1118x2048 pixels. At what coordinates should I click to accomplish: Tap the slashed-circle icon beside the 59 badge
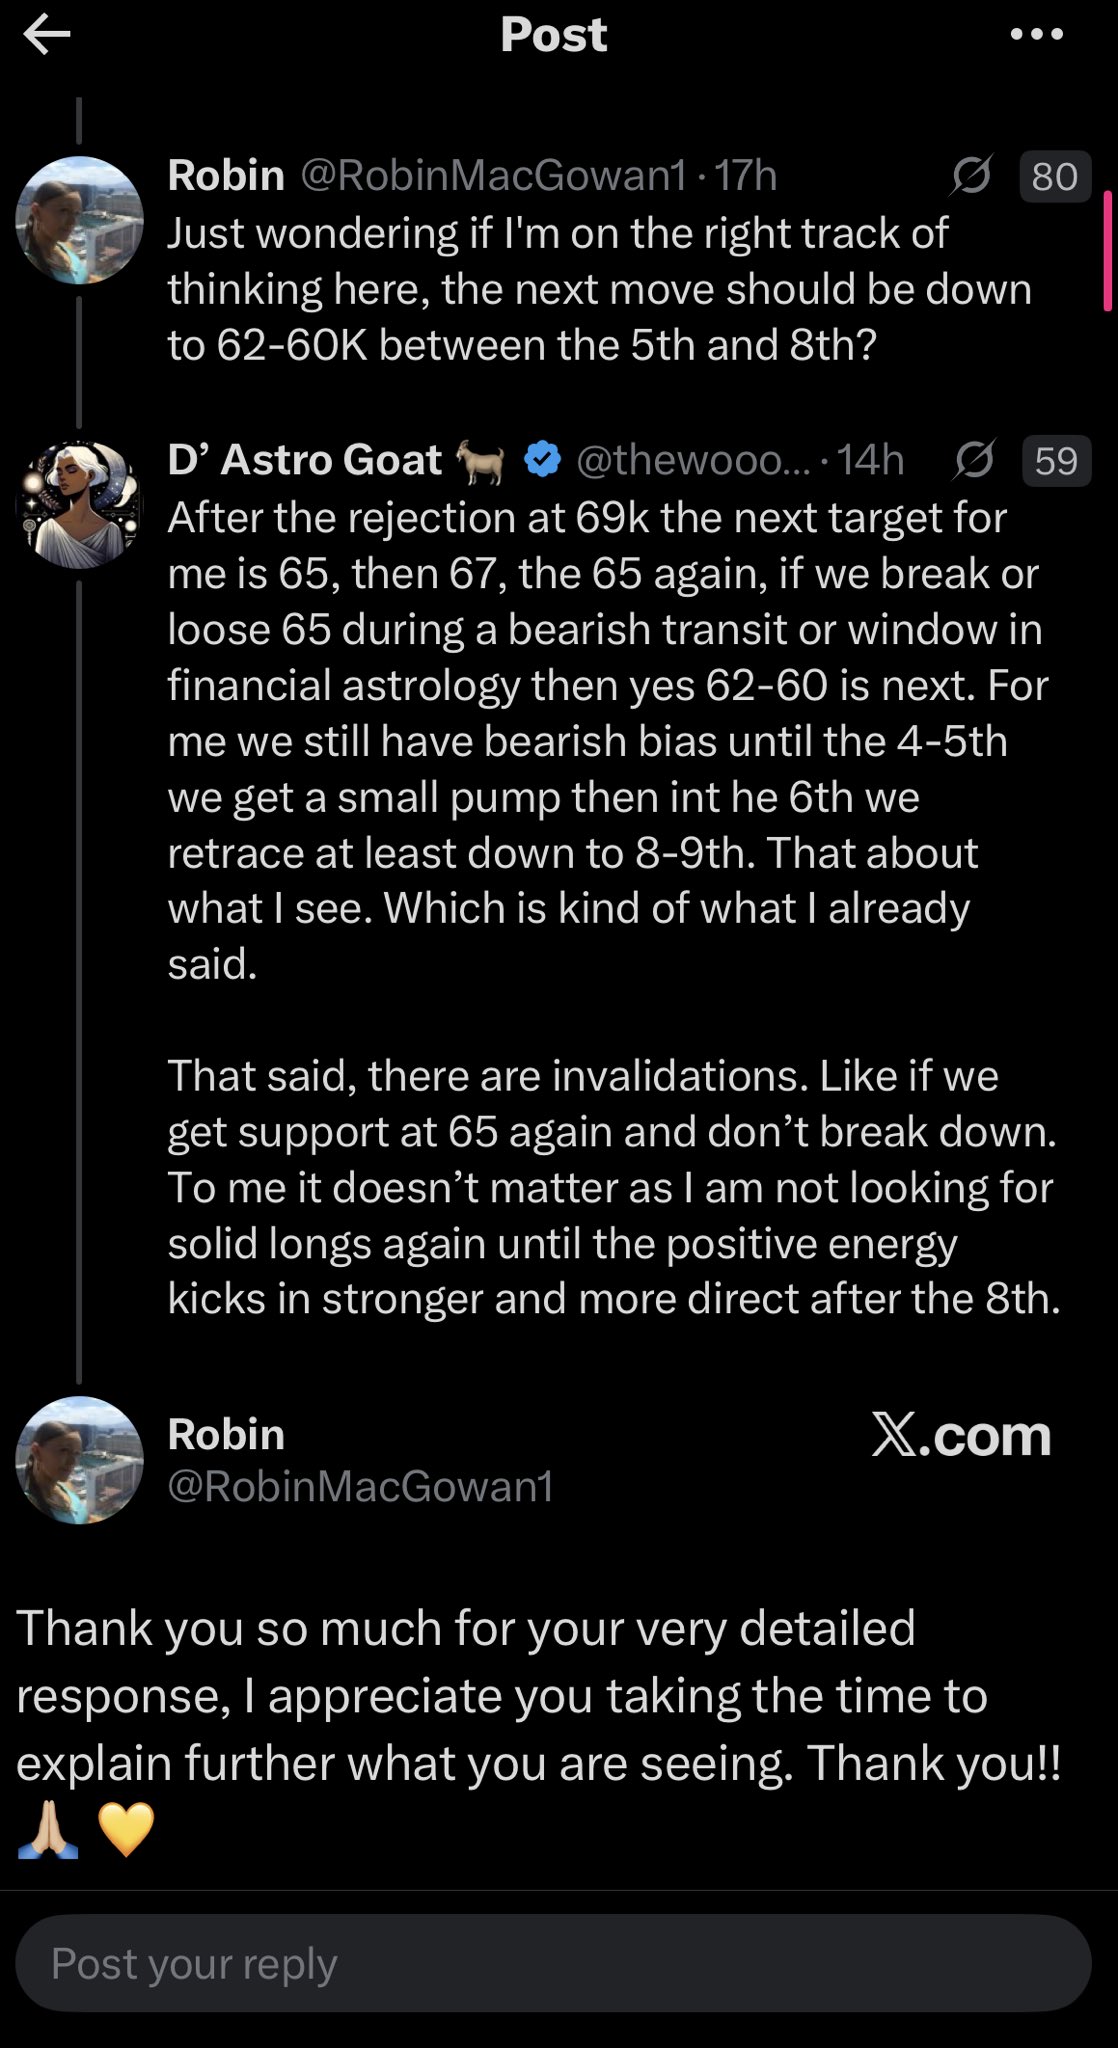(x=972, y=461)
